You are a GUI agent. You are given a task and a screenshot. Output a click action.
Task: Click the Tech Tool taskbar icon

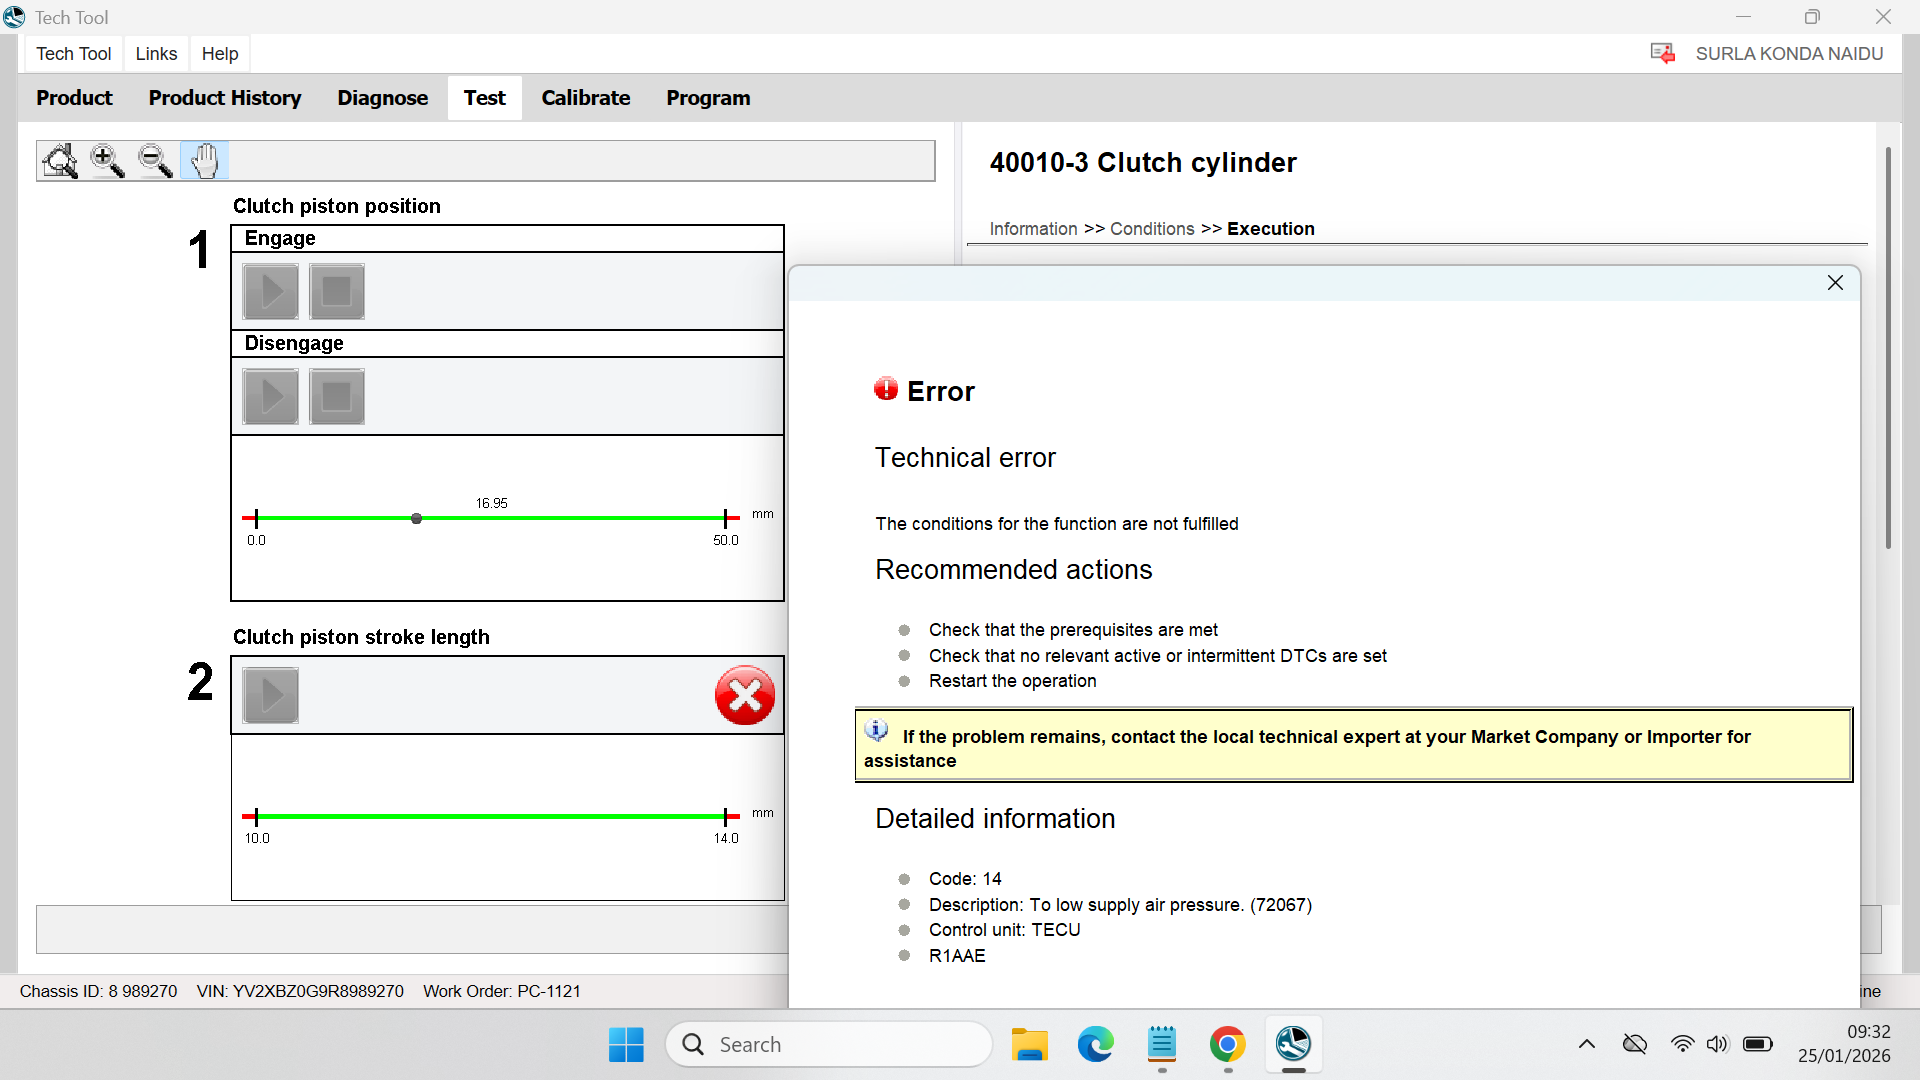[x=1294, y=1045]
